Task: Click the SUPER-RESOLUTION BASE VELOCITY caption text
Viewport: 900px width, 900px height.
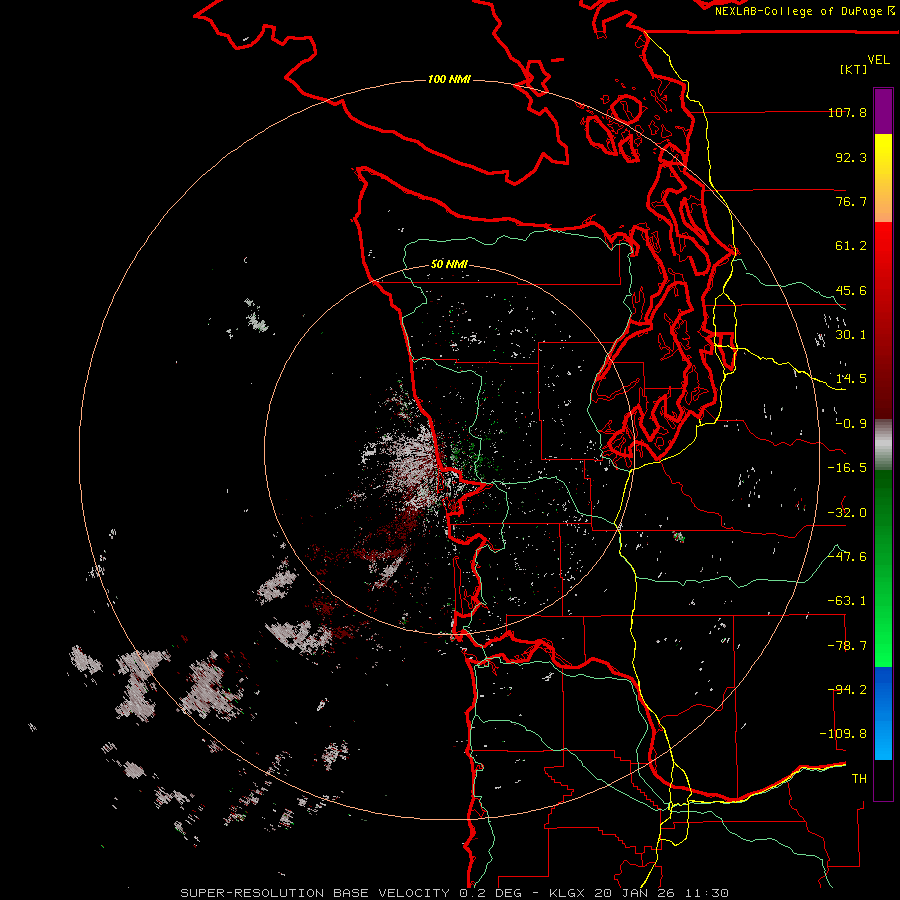Action: click(316, 893)
